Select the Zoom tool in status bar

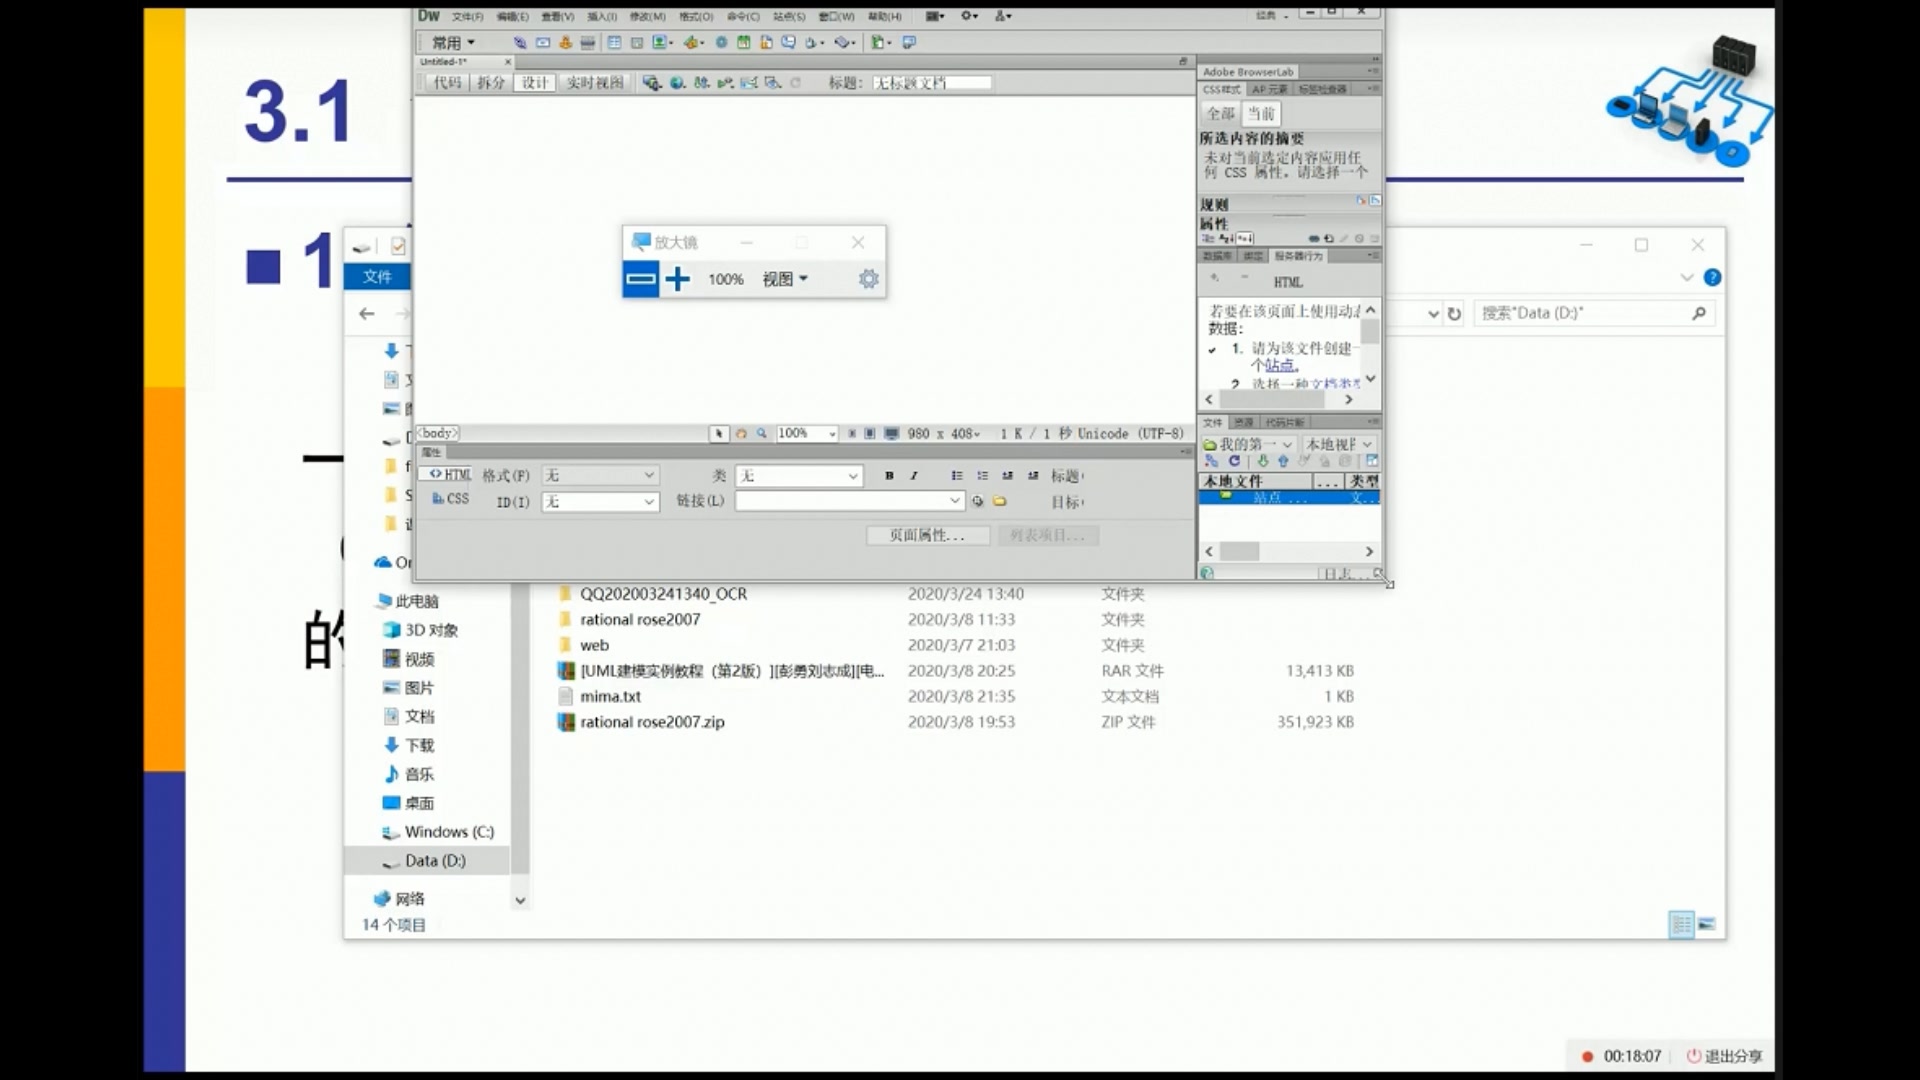tap(762, 434)
